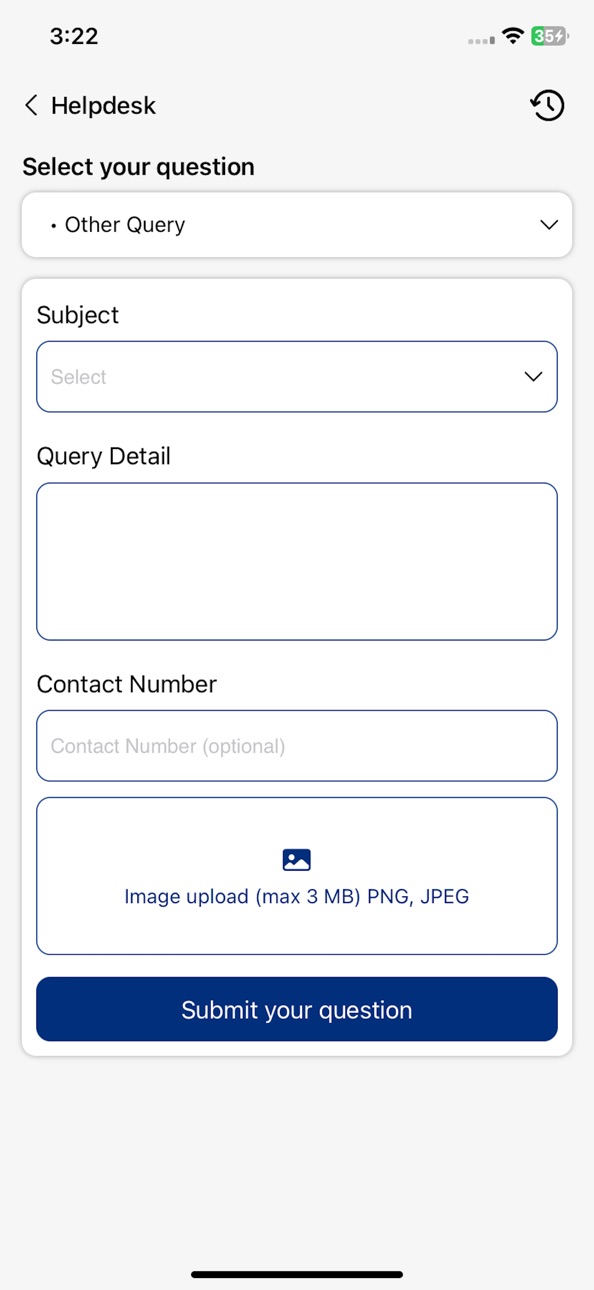This screenshot has height=1290, width=594.
Task: Click the Subject field label
Action: coord(78,315)
